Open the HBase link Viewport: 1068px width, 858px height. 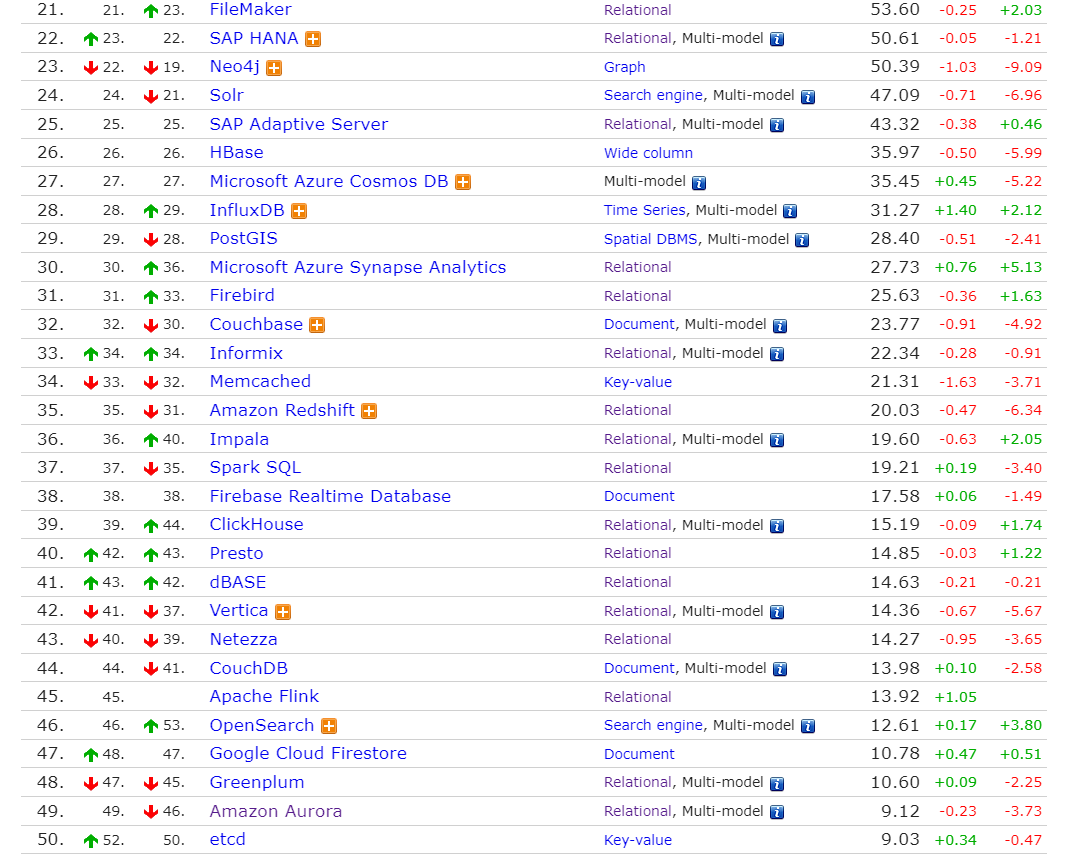[236, 153]
